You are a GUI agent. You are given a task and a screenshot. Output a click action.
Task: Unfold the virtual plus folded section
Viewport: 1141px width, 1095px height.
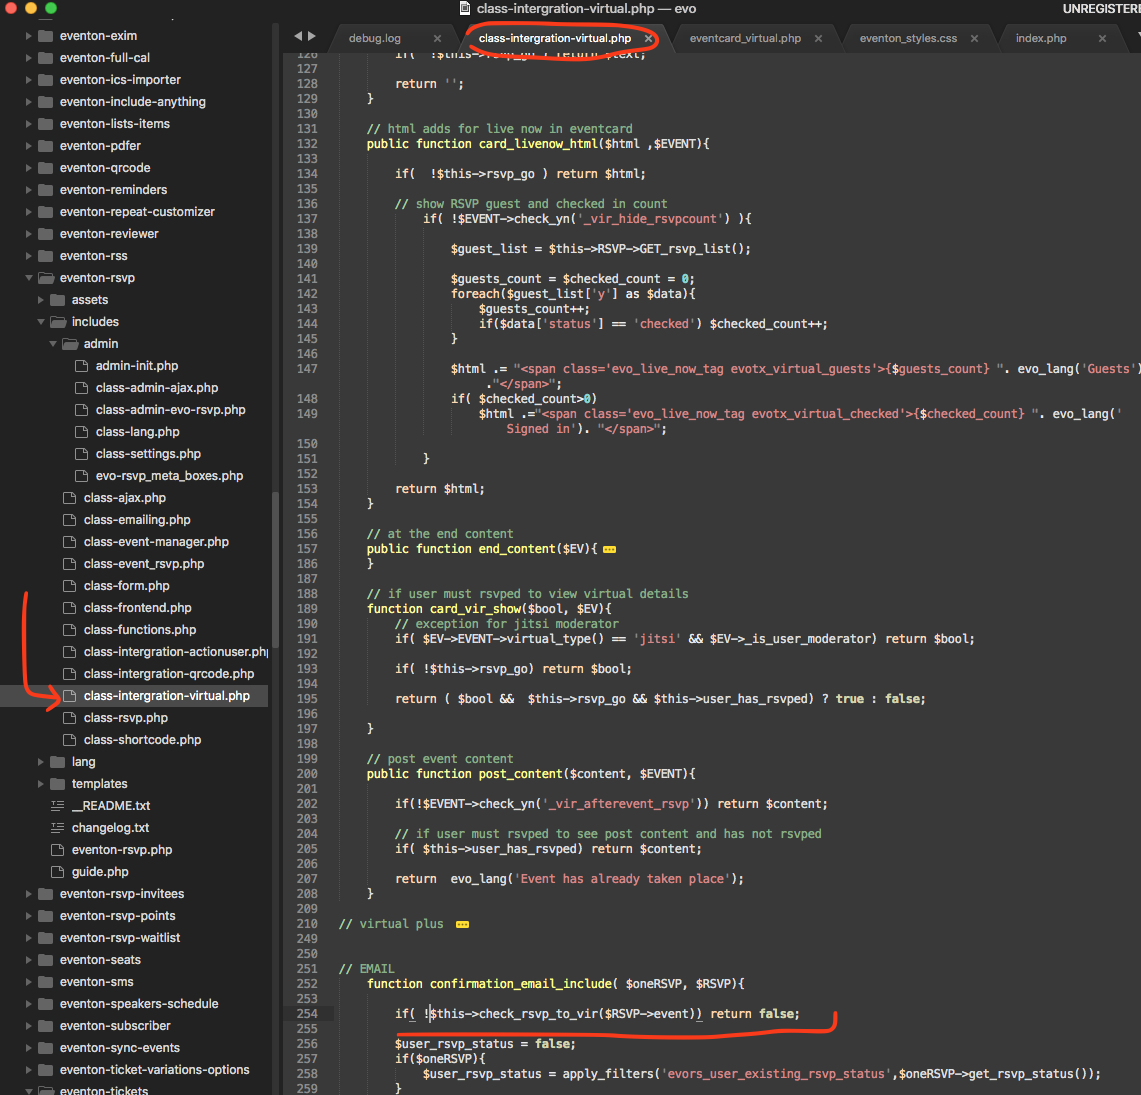(462, 925)
